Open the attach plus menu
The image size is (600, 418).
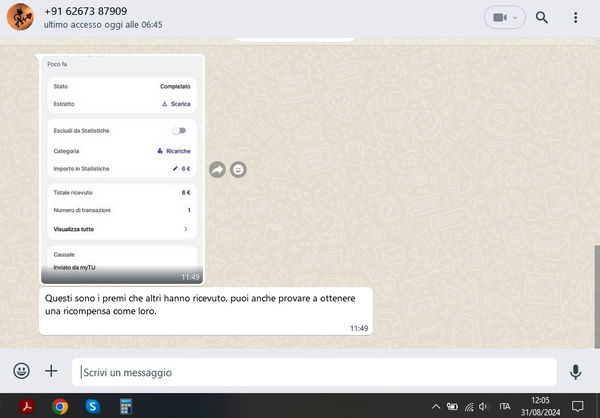pos(51,371)
